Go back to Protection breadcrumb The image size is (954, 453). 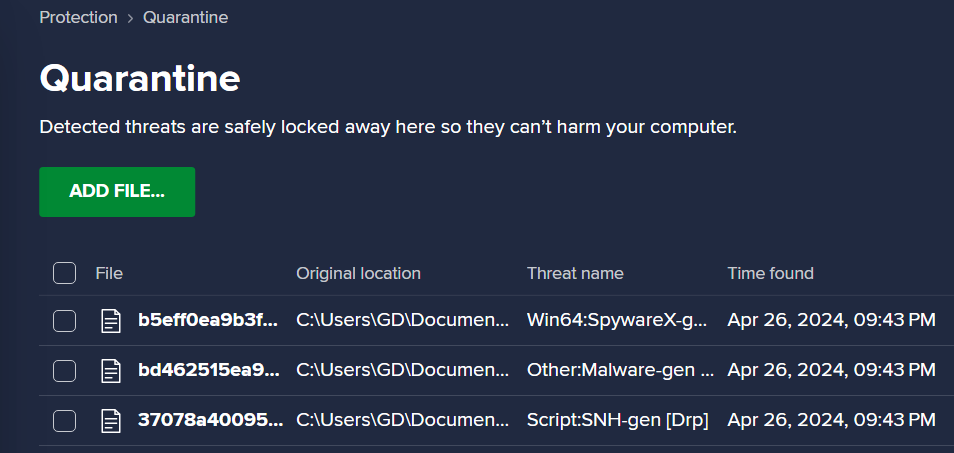(x=78, y=18)
